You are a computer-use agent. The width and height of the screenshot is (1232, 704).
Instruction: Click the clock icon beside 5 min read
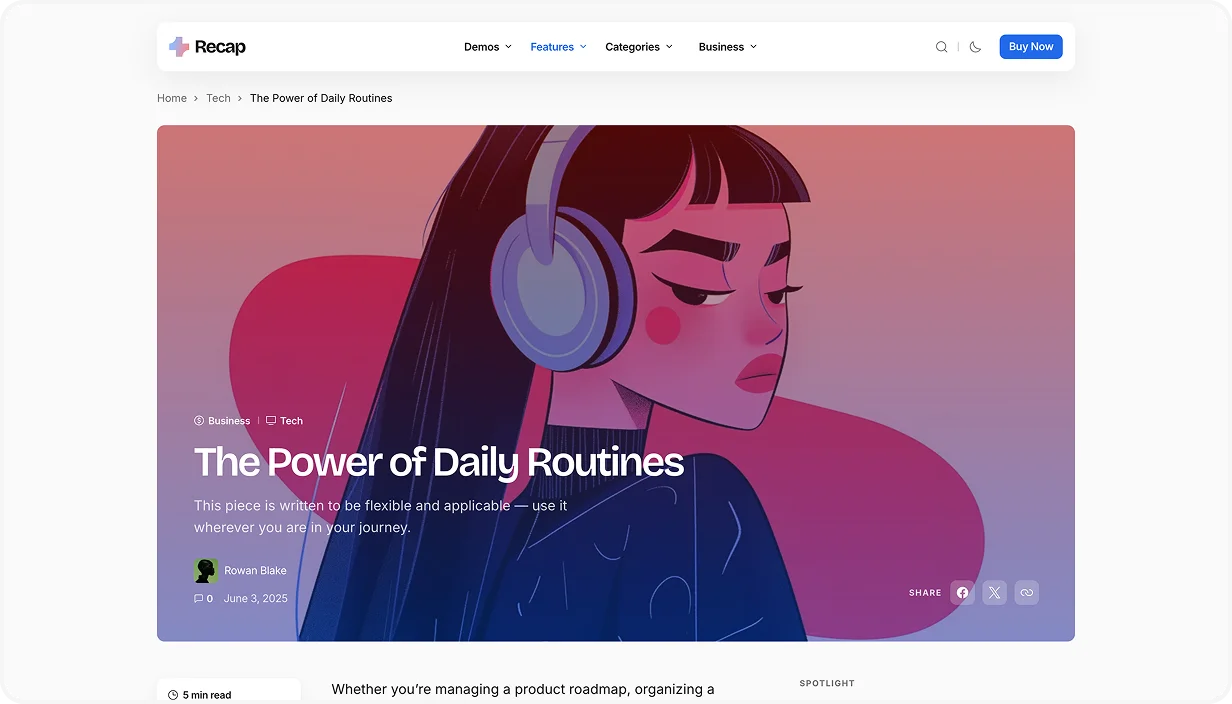pos(173,695)
